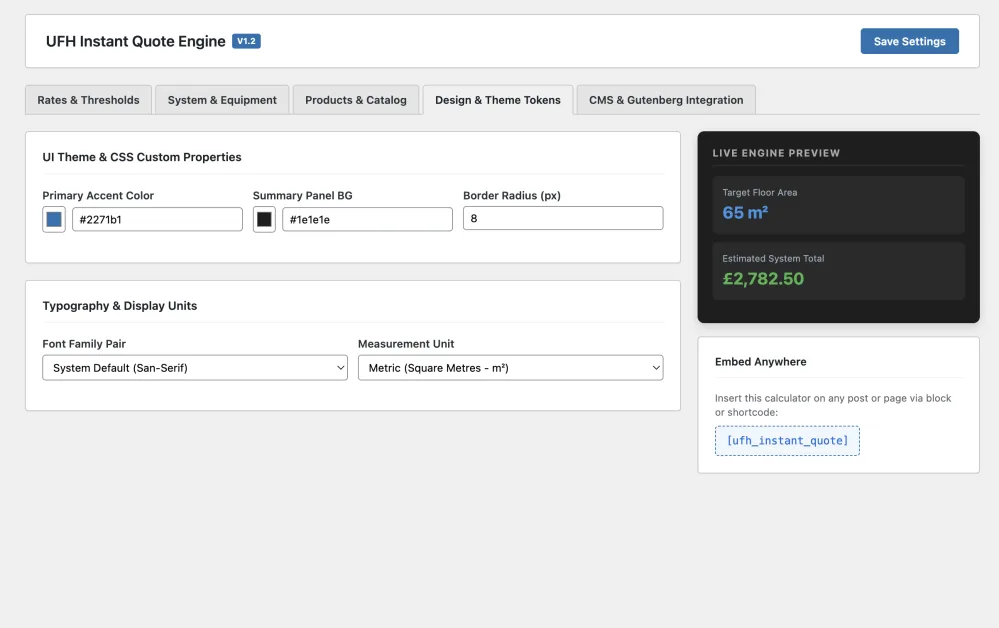
Task: Click the UI Theme & CSS Custom Properties heading
Action: pyautogui.click(x=142, y=157)
